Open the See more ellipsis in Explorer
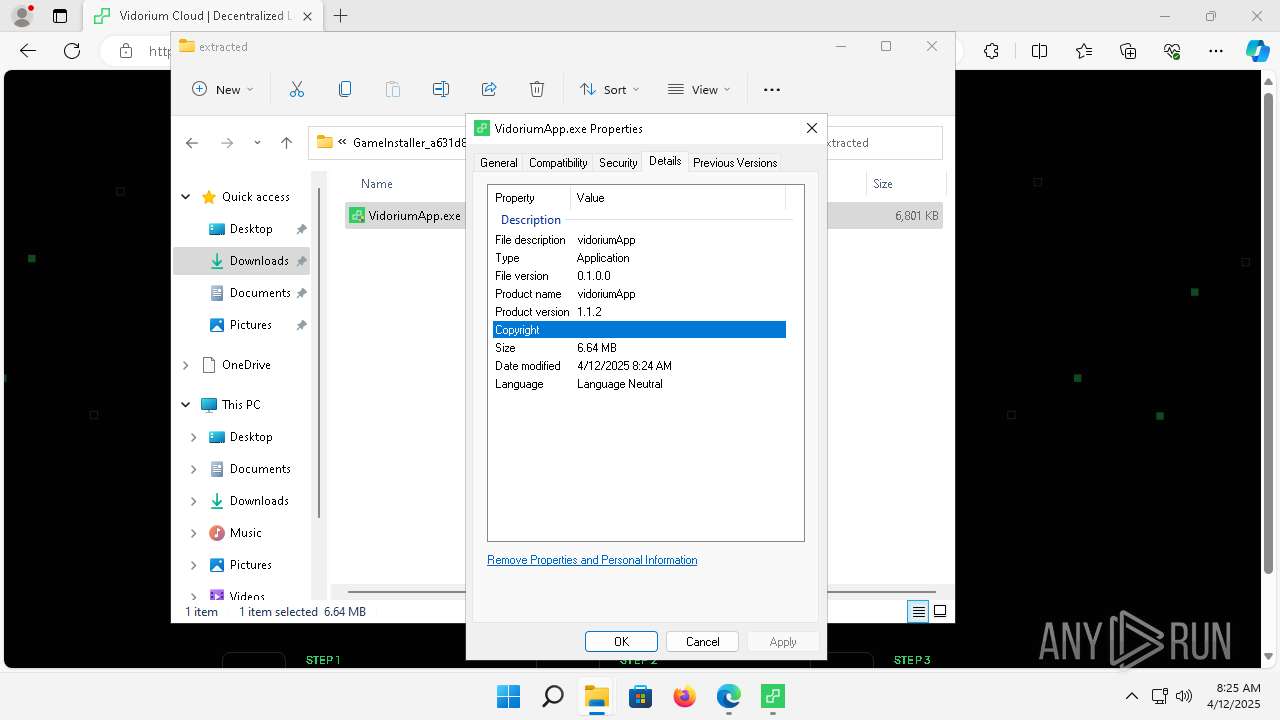Screen dimensions: 1280x720 pos(772,89)
